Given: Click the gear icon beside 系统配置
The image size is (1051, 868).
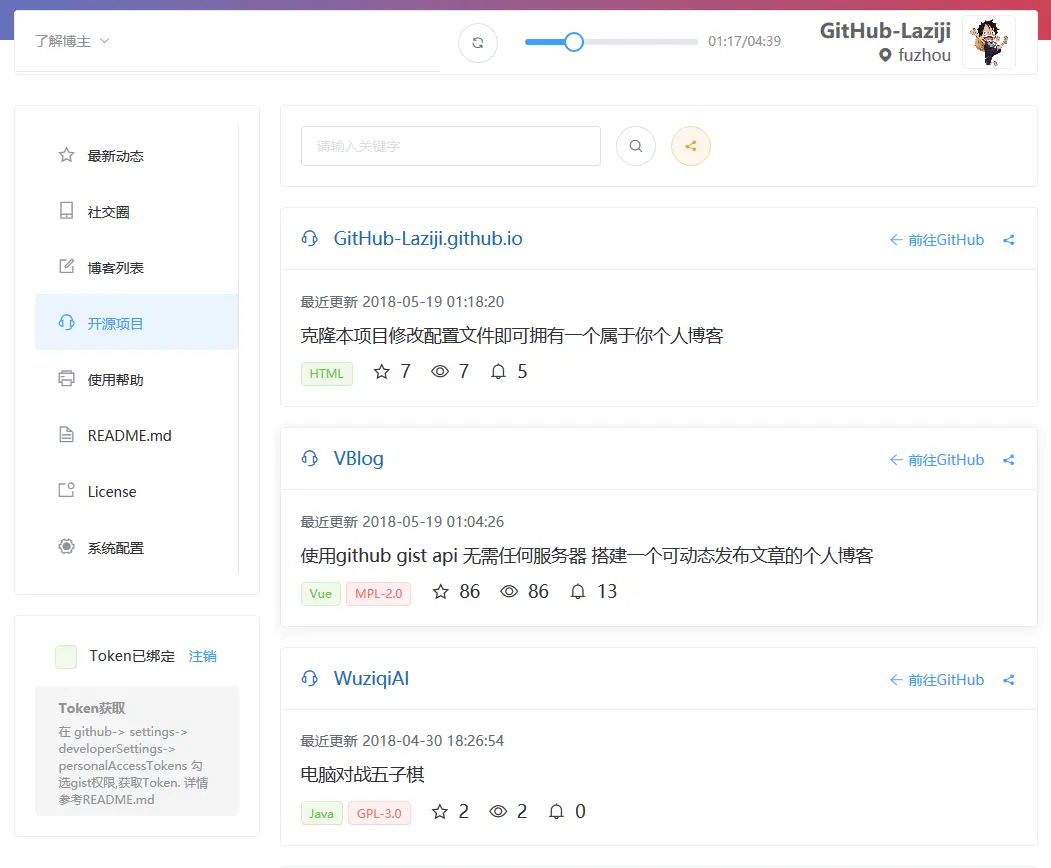Looking at the screenshot, I should pyautogui.click(x=66, y=546).
